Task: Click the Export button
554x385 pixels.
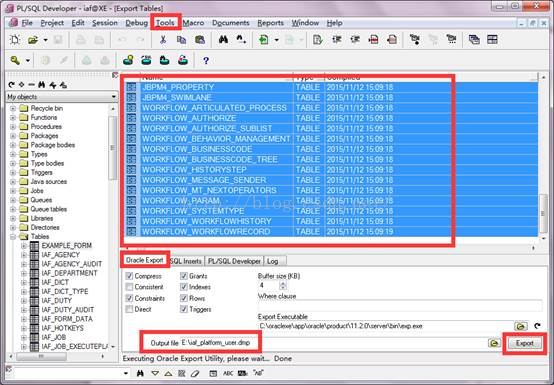Action: 525,343
